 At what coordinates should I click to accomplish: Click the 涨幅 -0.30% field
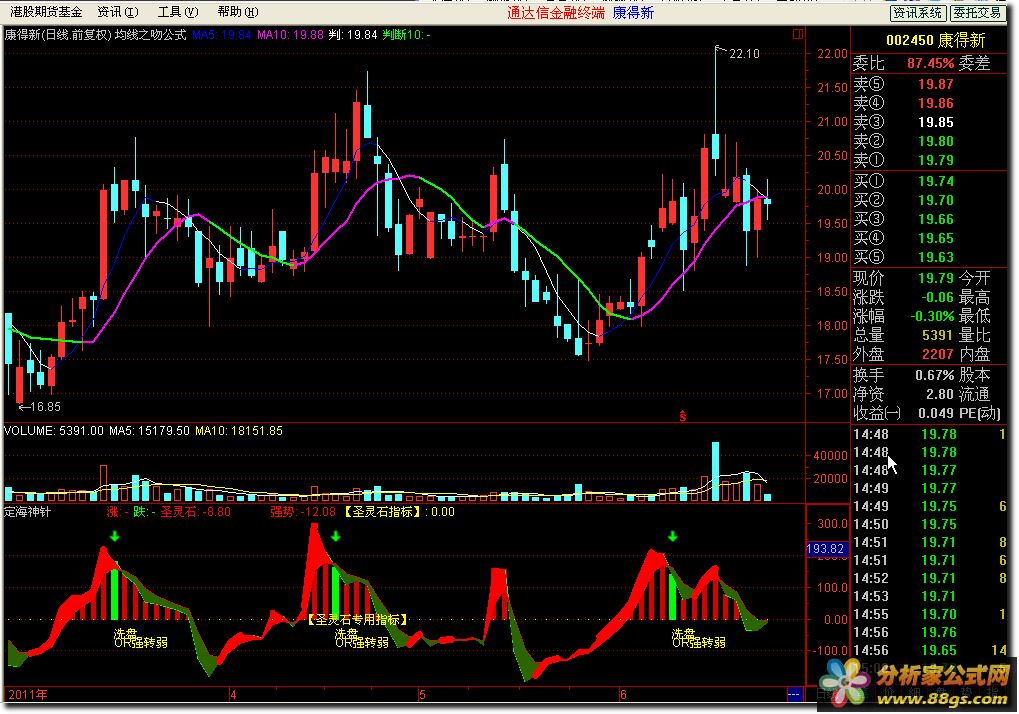903,316
